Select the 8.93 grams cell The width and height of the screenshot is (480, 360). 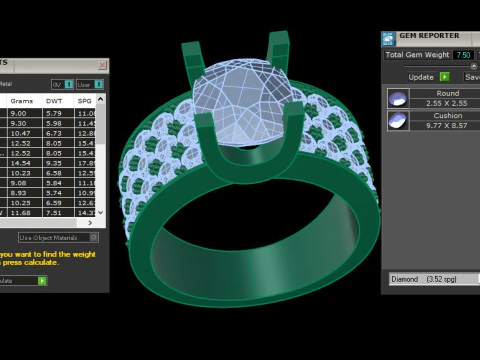click(x=25, y=193)
